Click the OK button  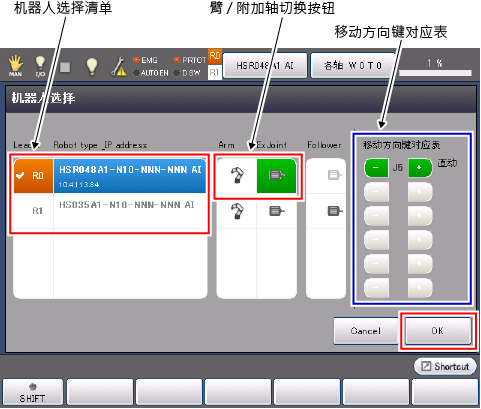point(438,331)
